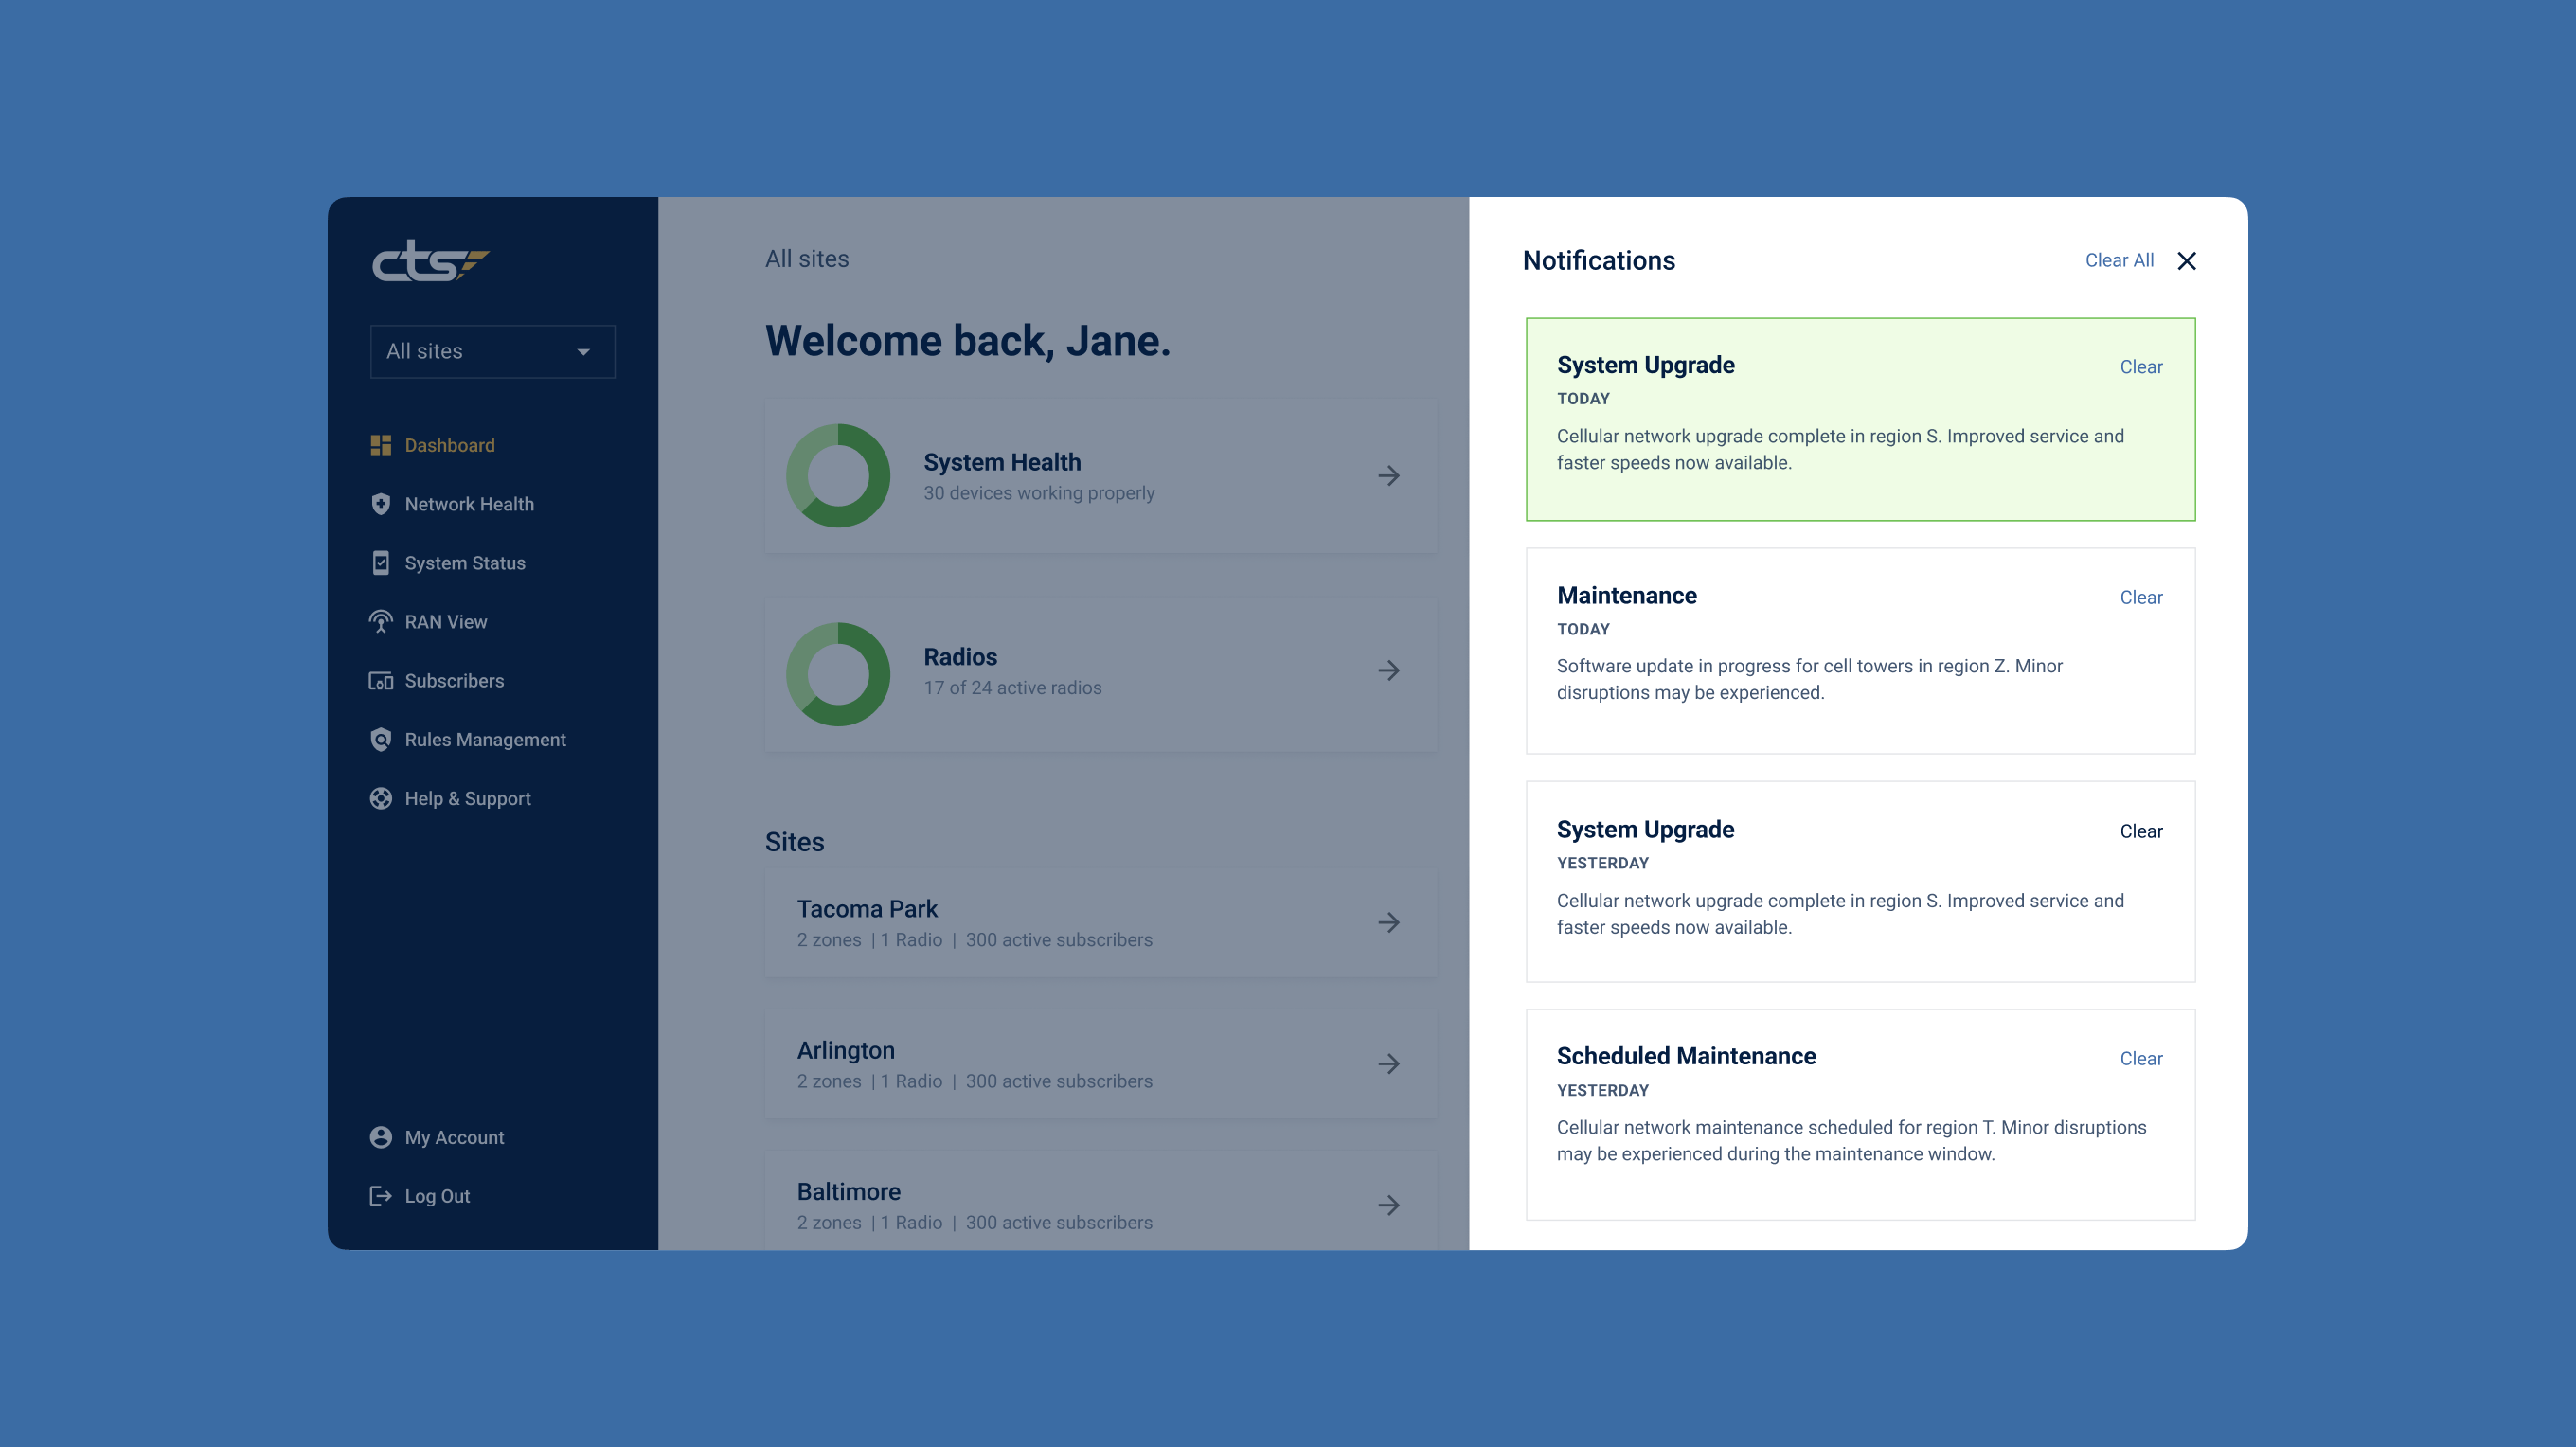Clear the Maintenance notification

click(2140, 597)
